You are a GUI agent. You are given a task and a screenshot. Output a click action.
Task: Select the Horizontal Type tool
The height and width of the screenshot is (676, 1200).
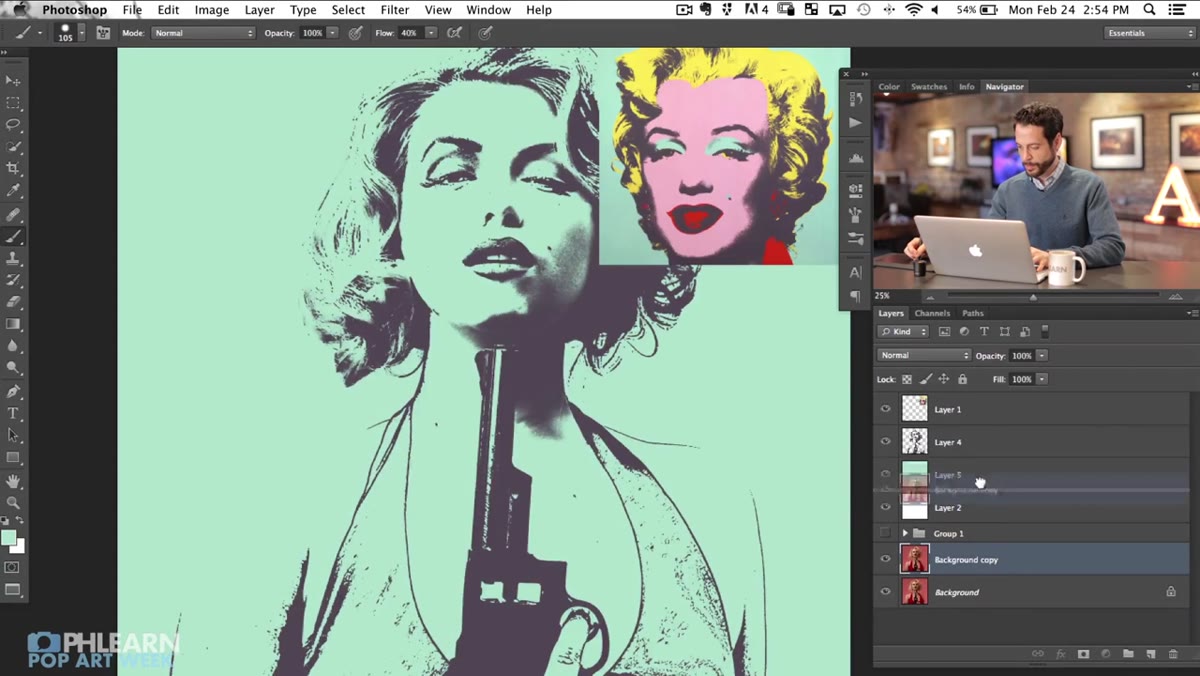tap(13, 414)
